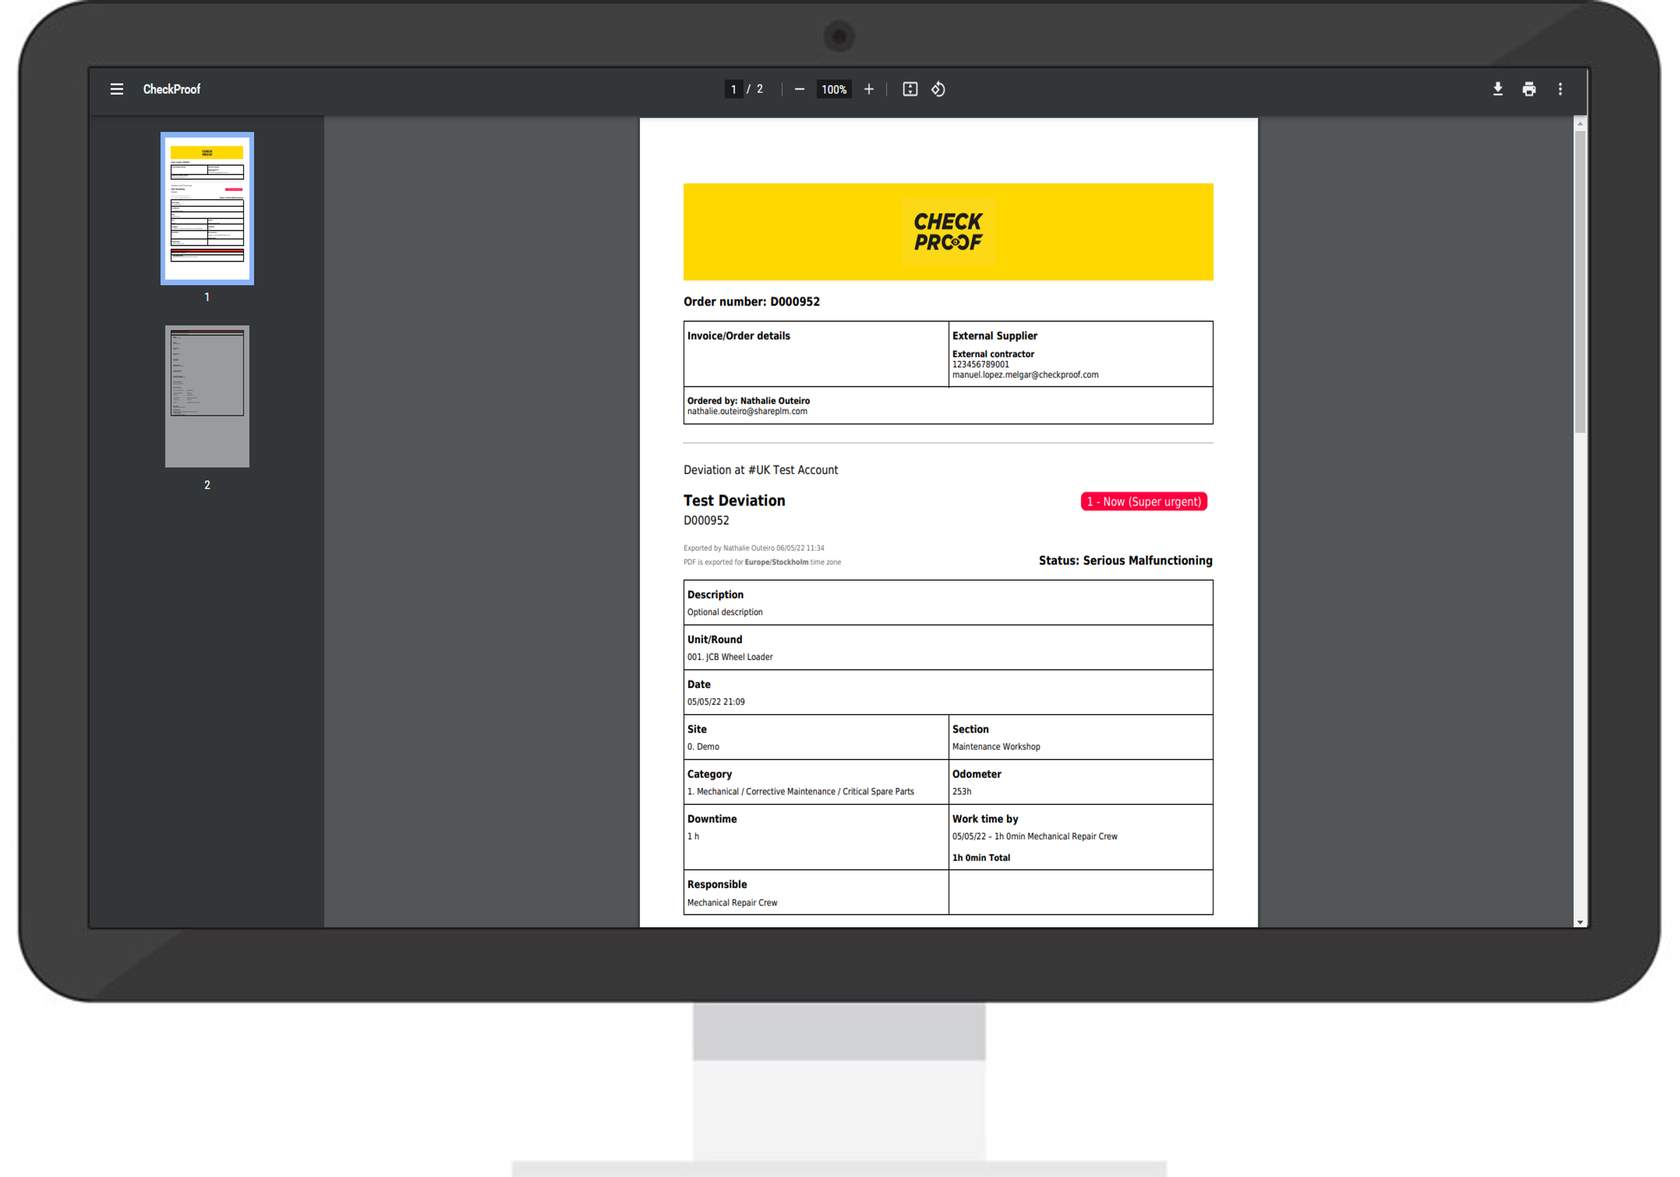This screenshot has height=1177, width=1680.
Task: Print the document with the printer icon
Action: pos(1529,89)
